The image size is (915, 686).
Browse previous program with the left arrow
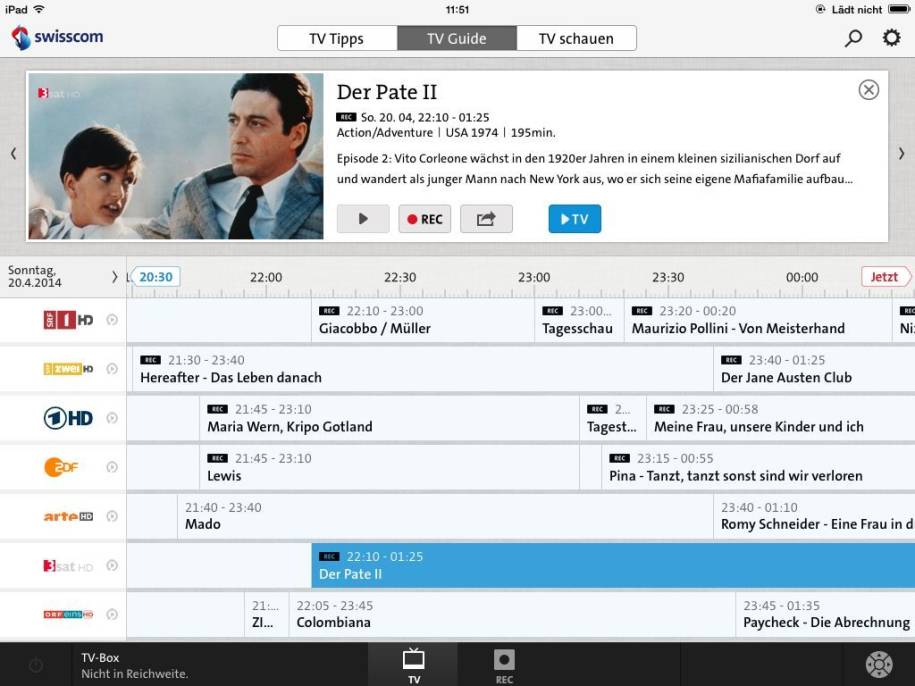click(13, 155)
